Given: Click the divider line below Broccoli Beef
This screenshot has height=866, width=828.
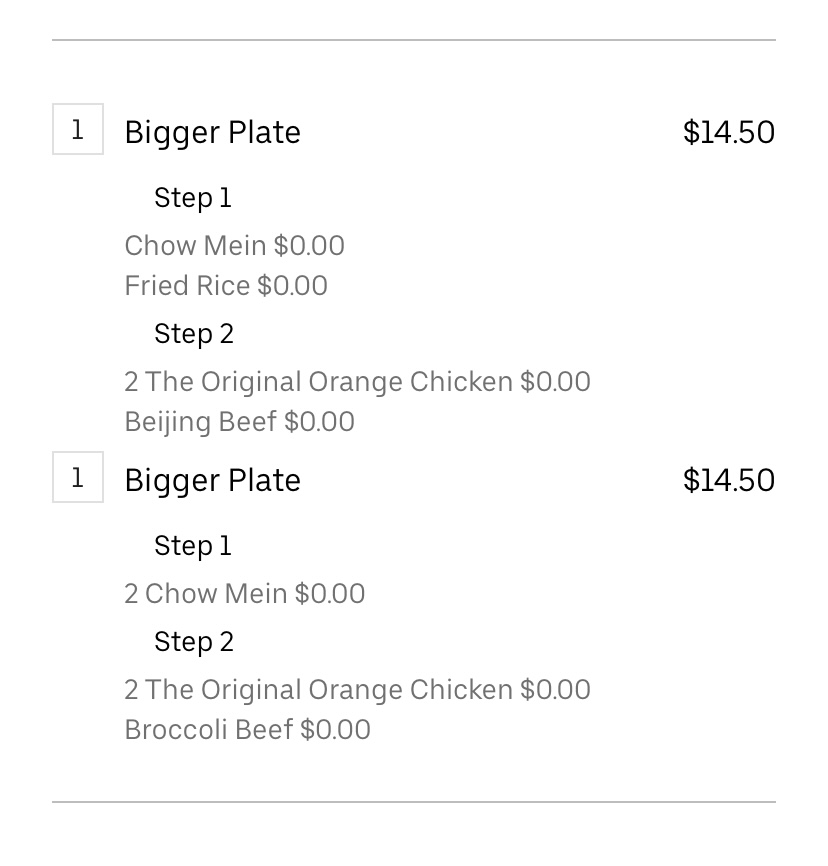Looking at the screenshot, I should pos(414,802).
